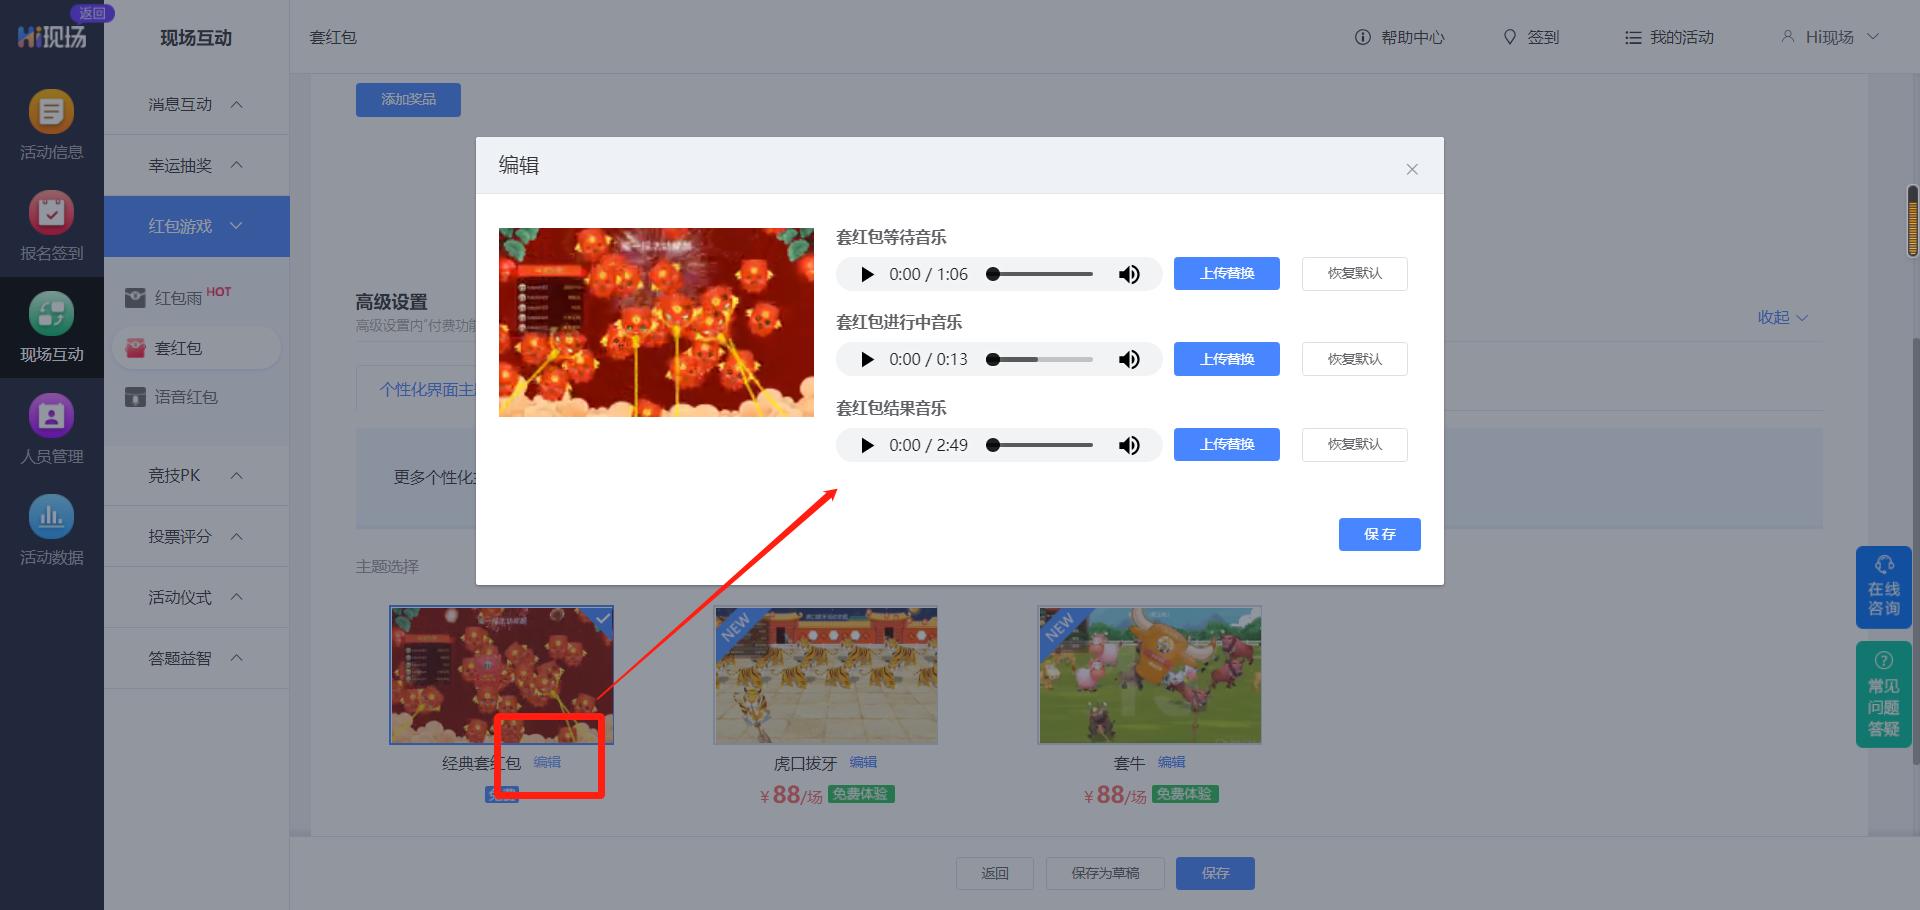This screenshot has height=910, width=1920.
Task: Open 我的活动 in the top bar
Action: point(1669,37)
